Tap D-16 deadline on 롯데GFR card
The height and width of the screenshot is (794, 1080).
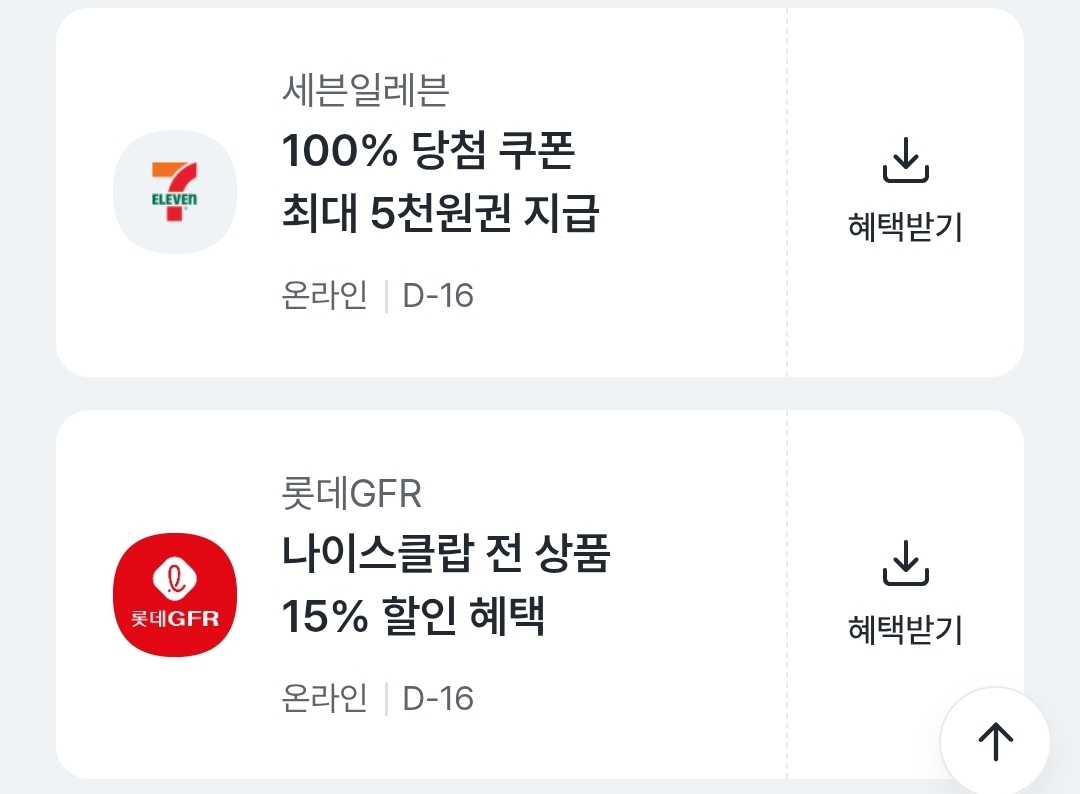[x=438, y=698]
